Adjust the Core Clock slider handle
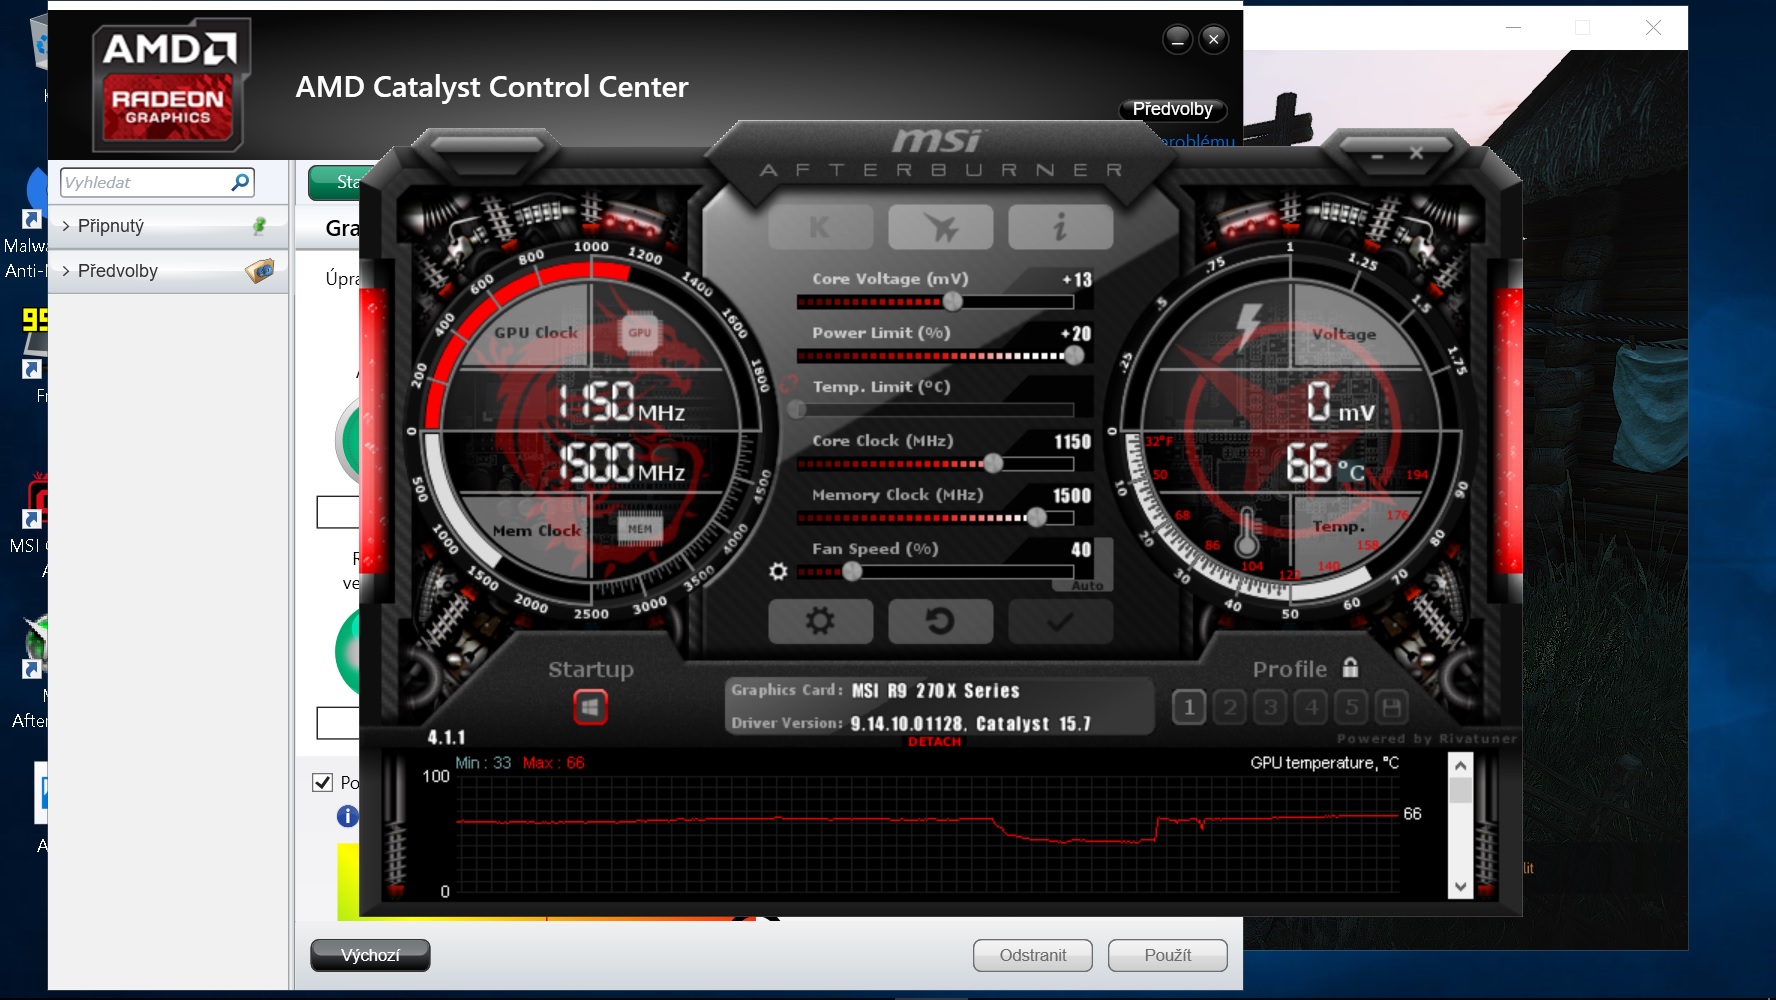Screen dimensions: 1776x1000 (993, 463)
